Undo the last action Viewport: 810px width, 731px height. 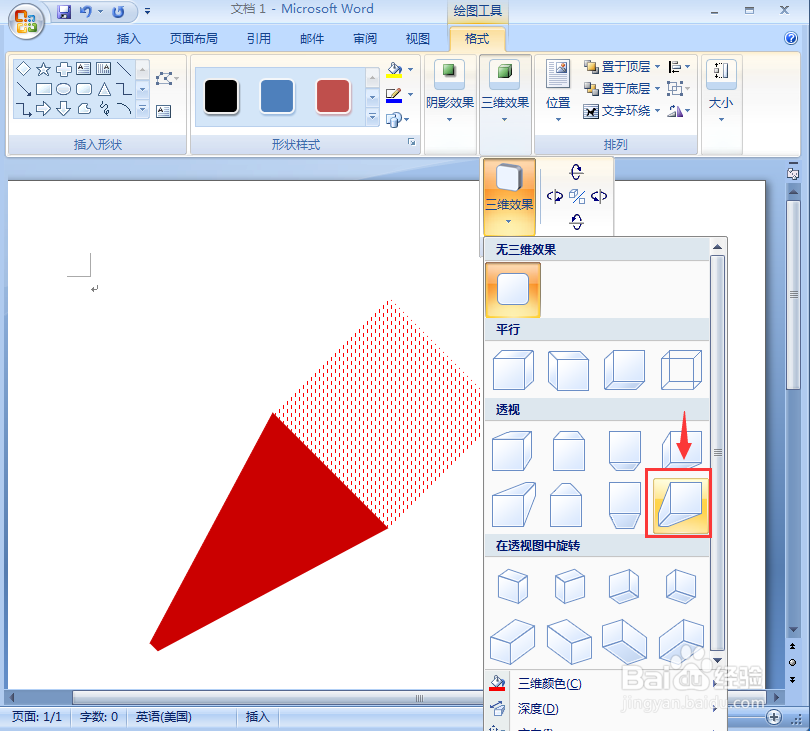[86, 11]
